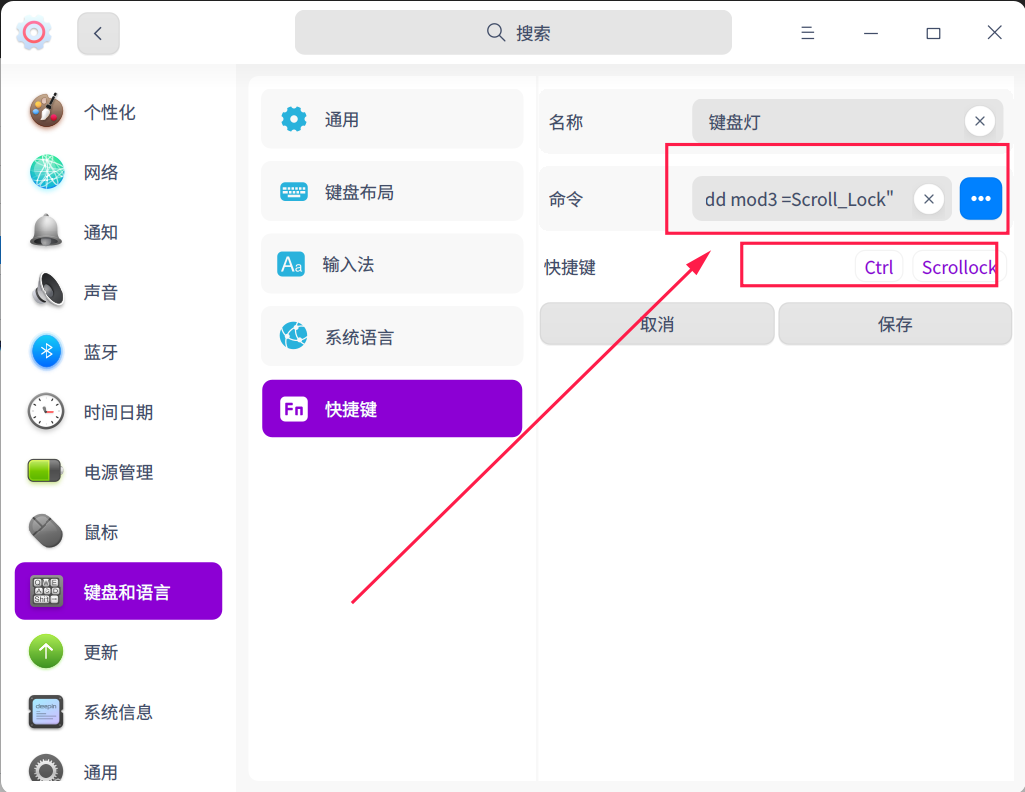Click the Keyboard and Language icon
This screenshot has height=792, width=1025.
(46, 591)
